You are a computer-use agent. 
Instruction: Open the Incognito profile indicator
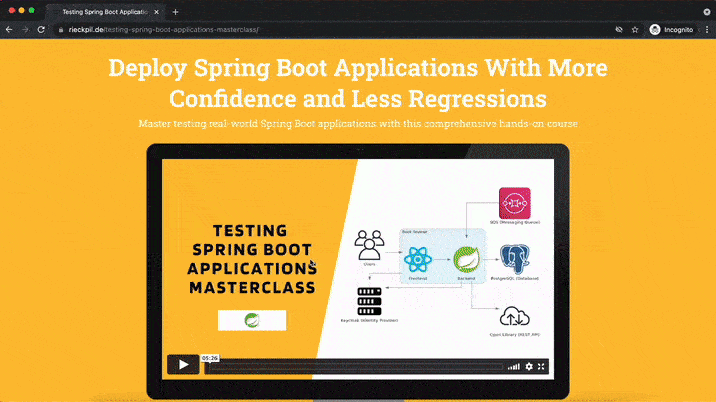point(672,30)
